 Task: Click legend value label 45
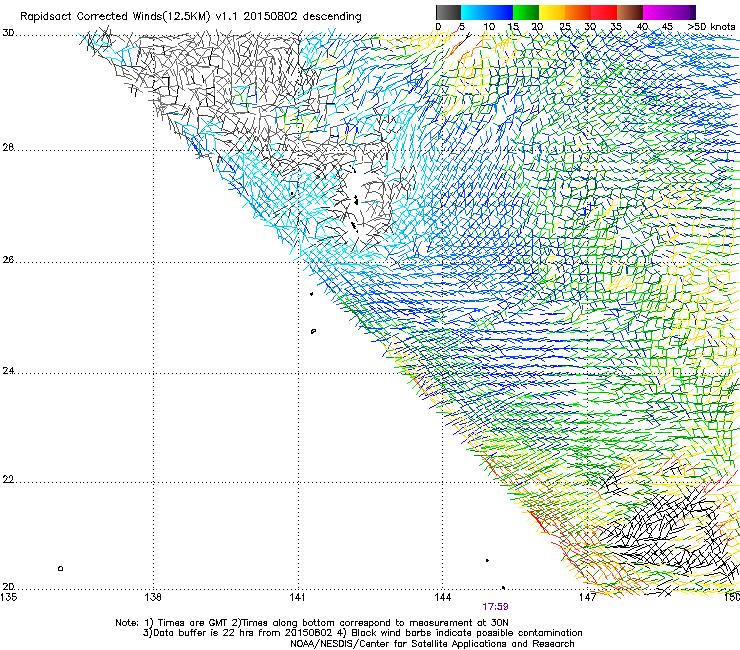pos(667,27)
